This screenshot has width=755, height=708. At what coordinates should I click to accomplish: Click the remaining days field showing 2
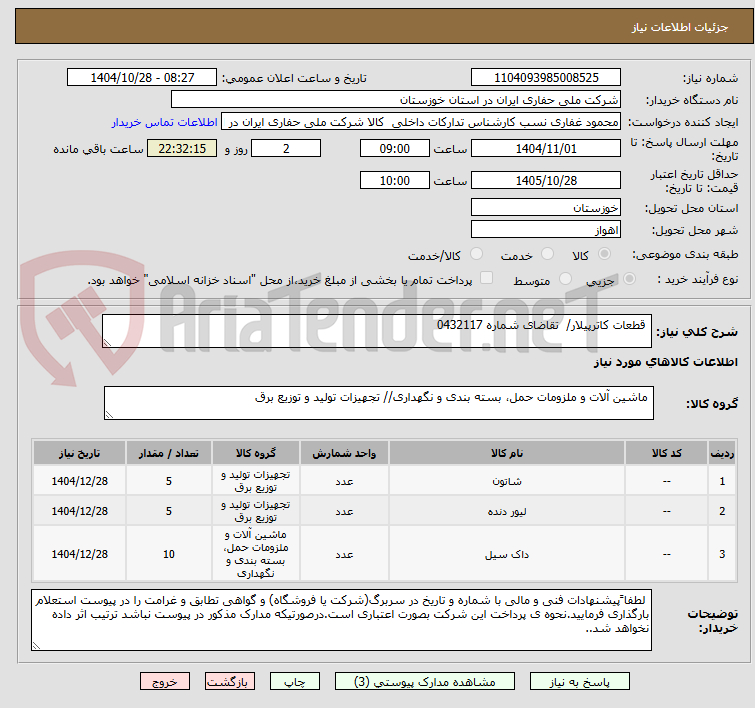point(286,148)
